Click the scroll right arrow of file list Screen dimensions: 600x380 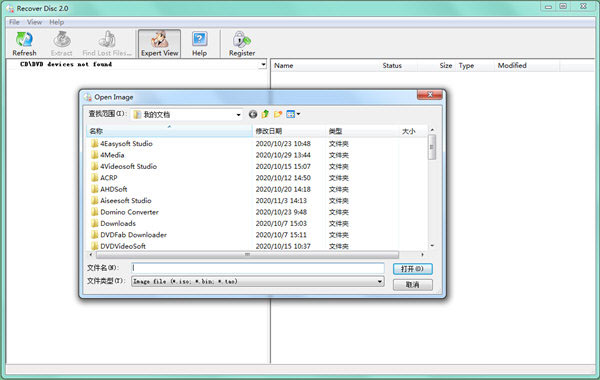click(422, 255)
